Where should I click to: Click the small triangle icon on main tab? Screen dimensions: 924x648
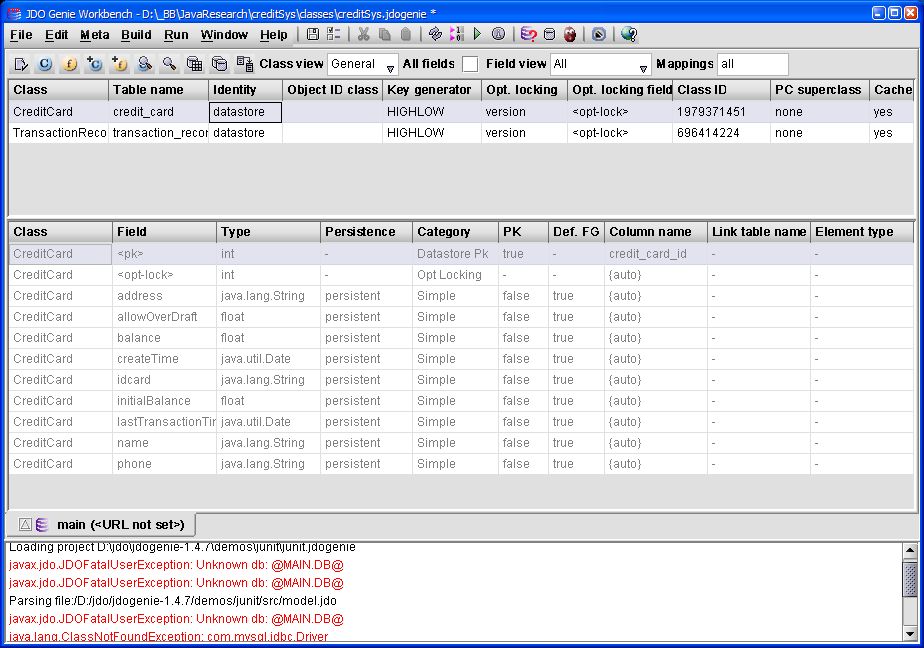tap(25, 524)
